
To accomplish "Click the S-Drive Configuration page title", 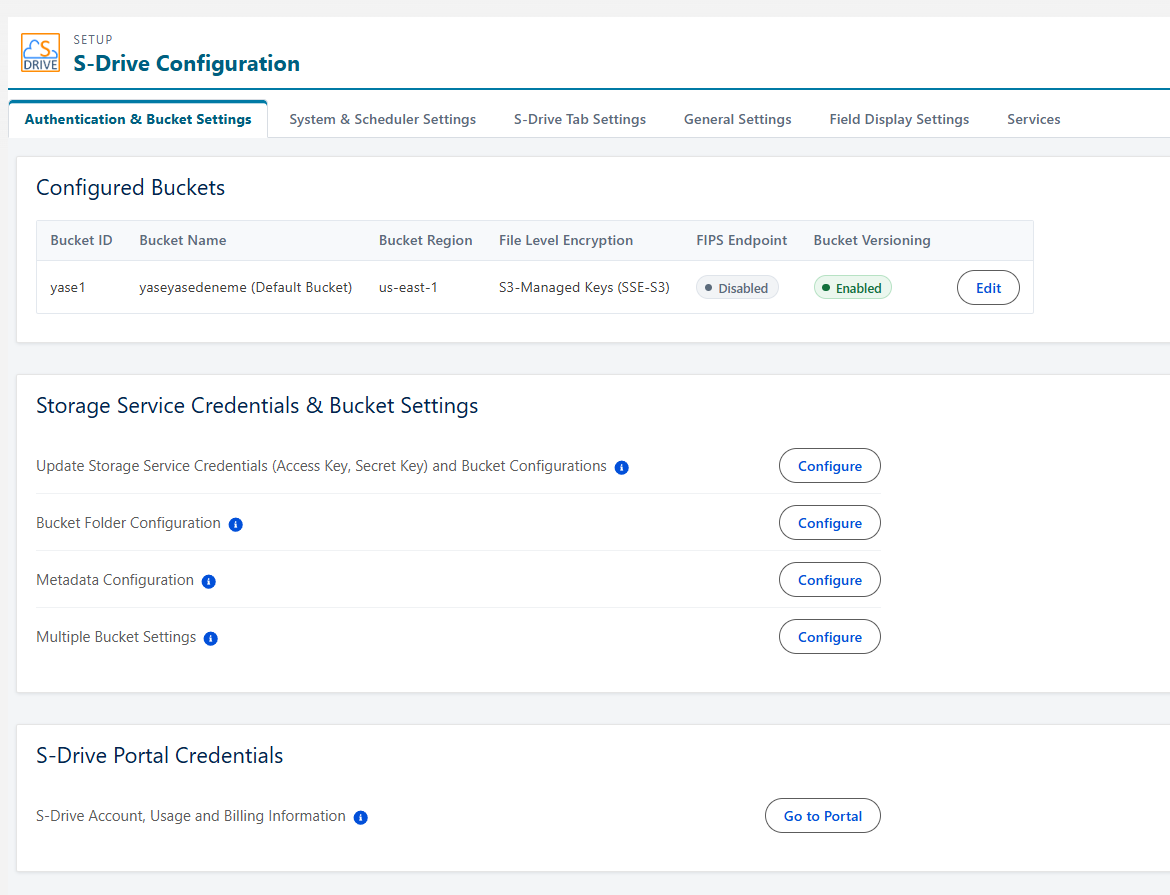I will 187,63.
